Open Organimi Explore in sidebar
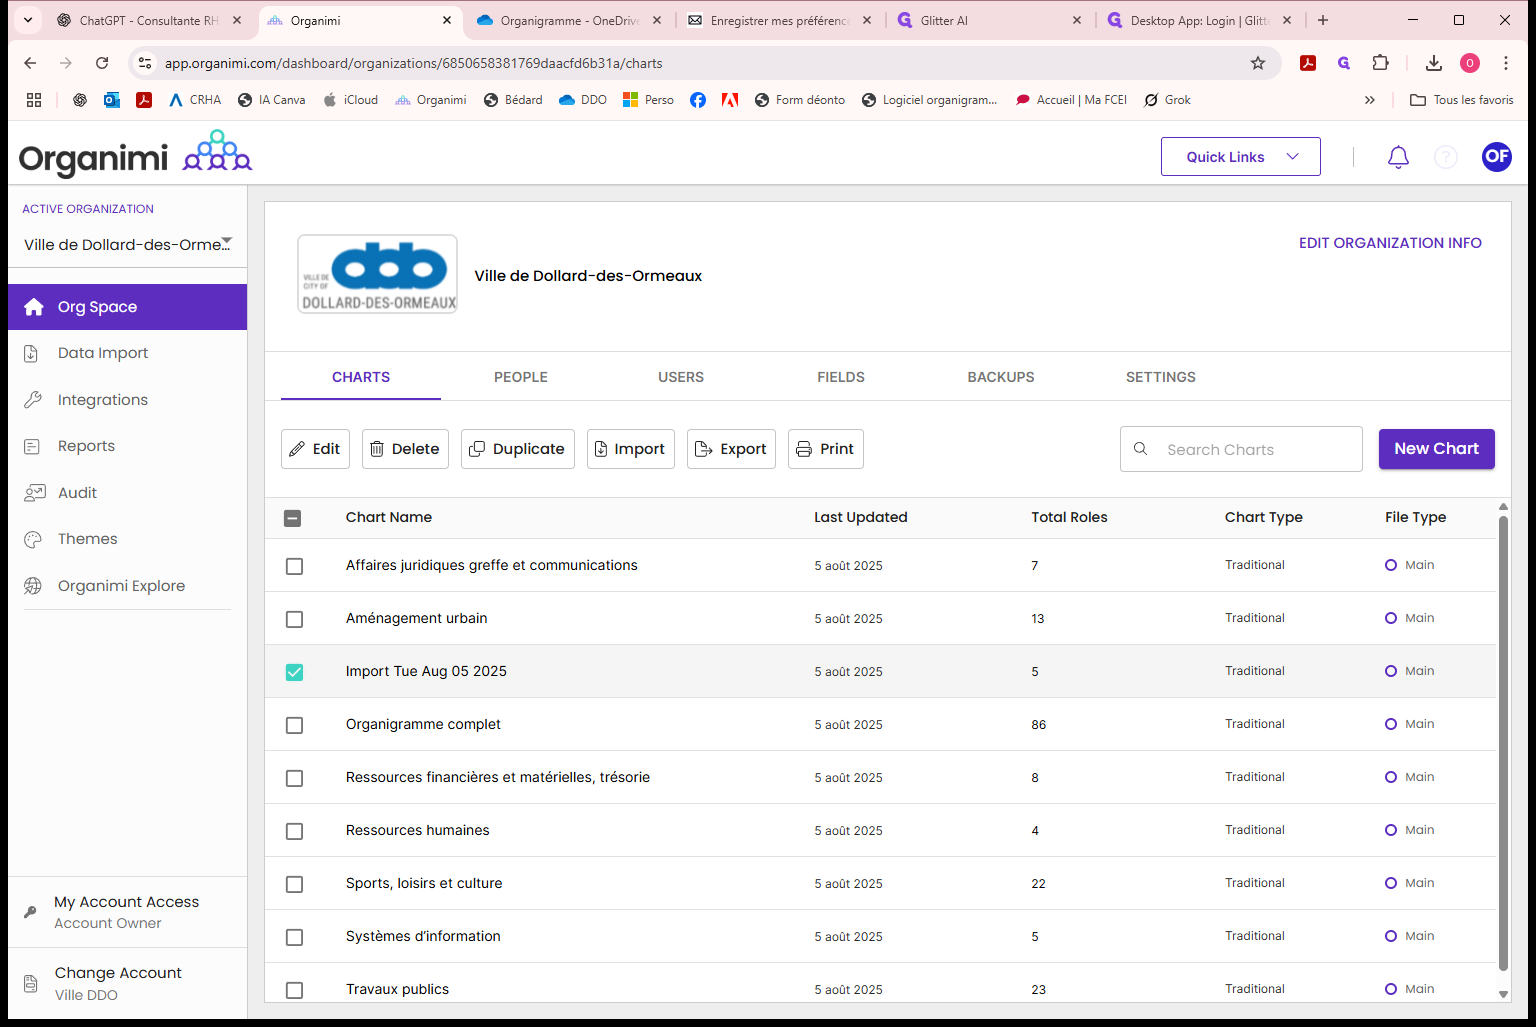The image size is (1536, 1027). coord(128,586)
